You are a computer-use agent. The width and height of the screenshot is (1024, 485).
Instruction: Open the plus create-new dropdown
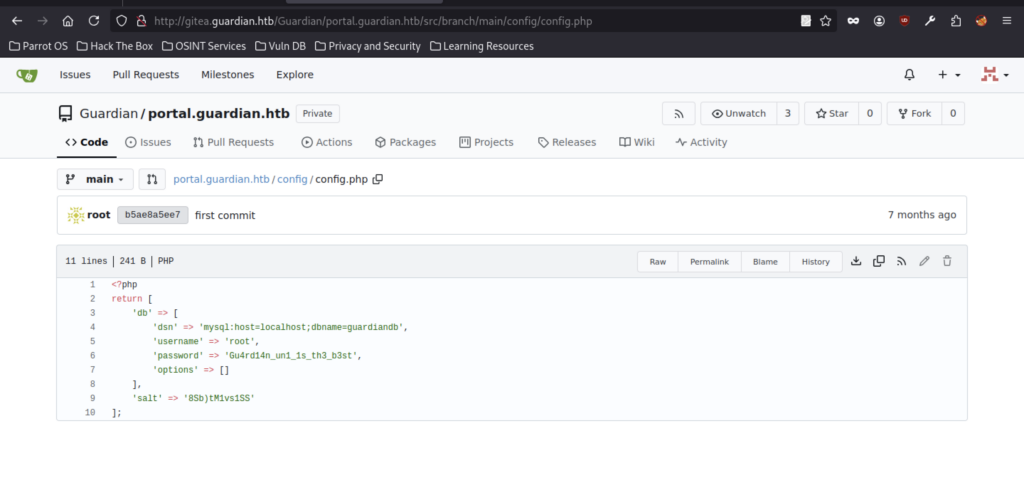point(948,75)
